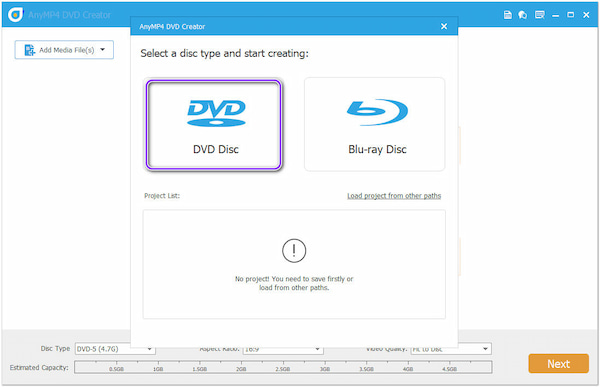Click the blue DVD logo graphic
Screen dimensions: 600x387
216,113
